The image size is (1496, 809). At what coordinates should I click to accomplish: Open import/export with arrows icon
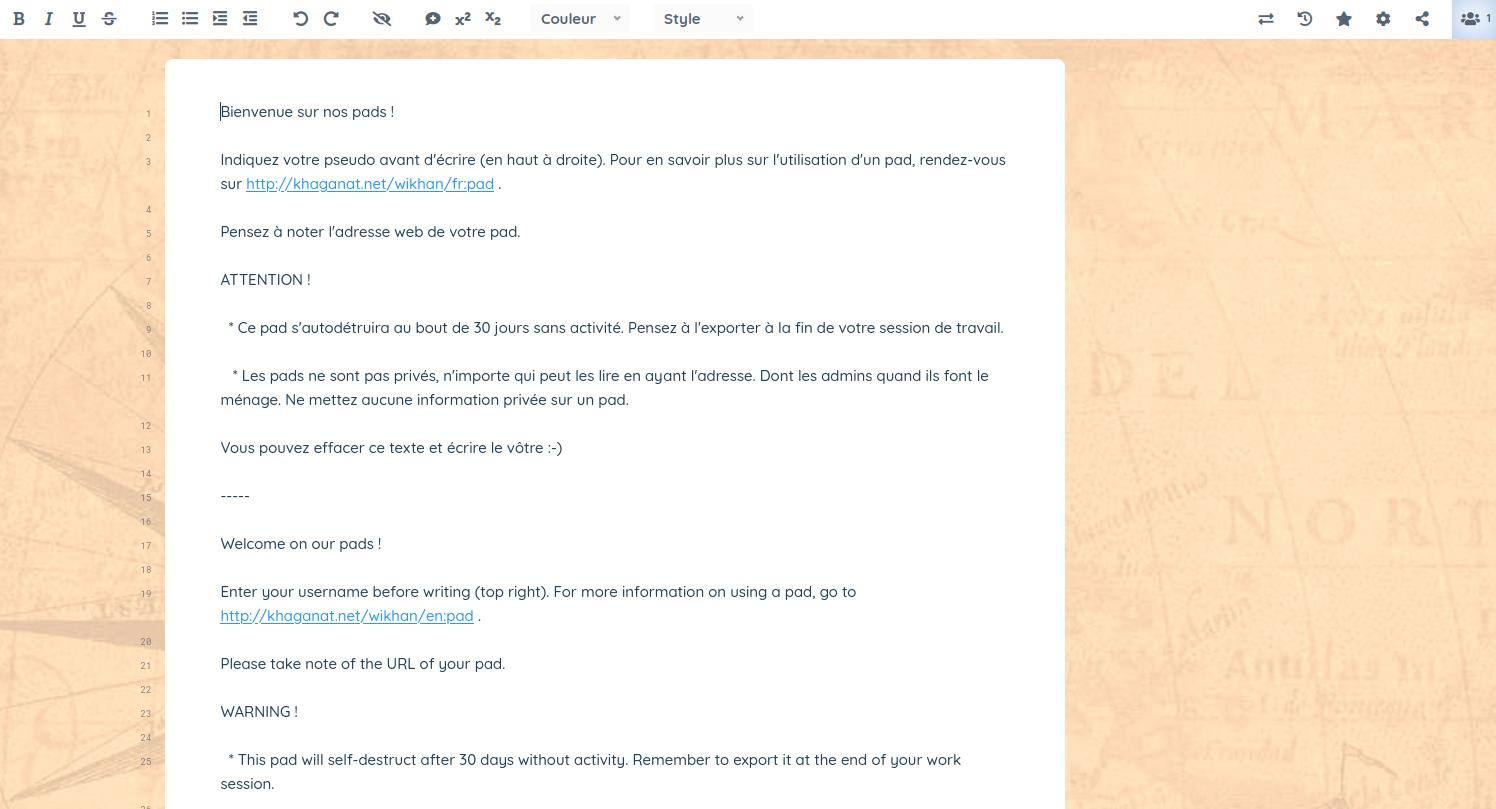(1266, 19)
